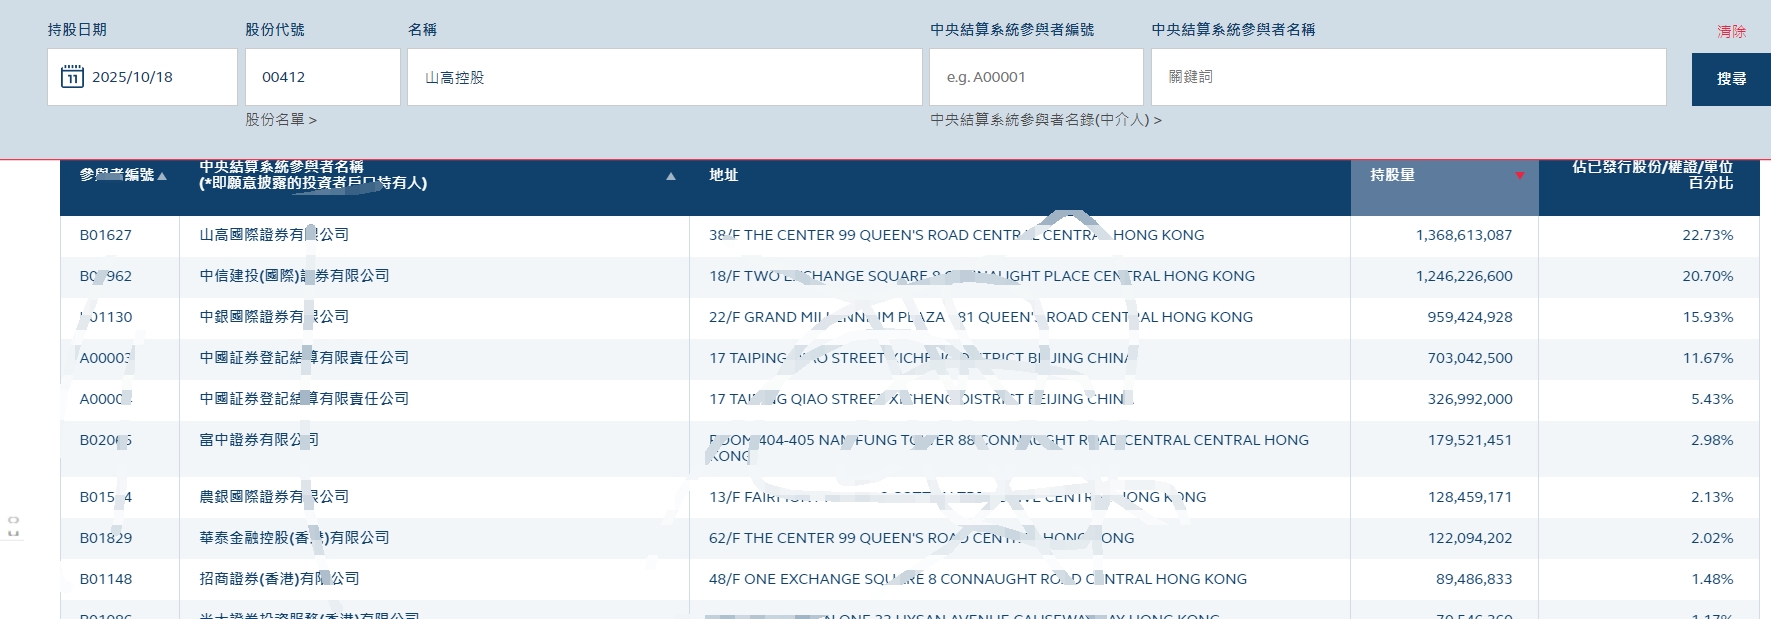The height and width of the screenshot is (619, 1771).
Task: Focus the stock name field 山高控股
Action: click(665, 77)
